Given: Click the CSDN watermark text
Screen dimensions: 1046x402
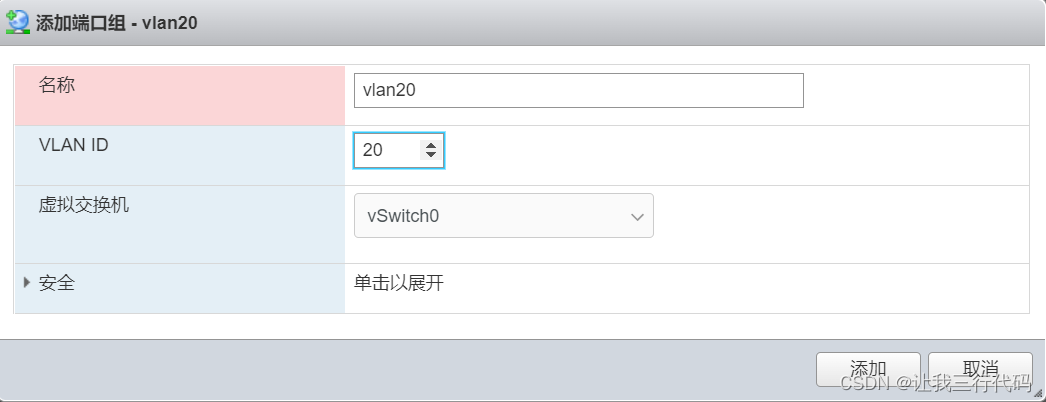Looking at the screenshot, I should (935, 383).
